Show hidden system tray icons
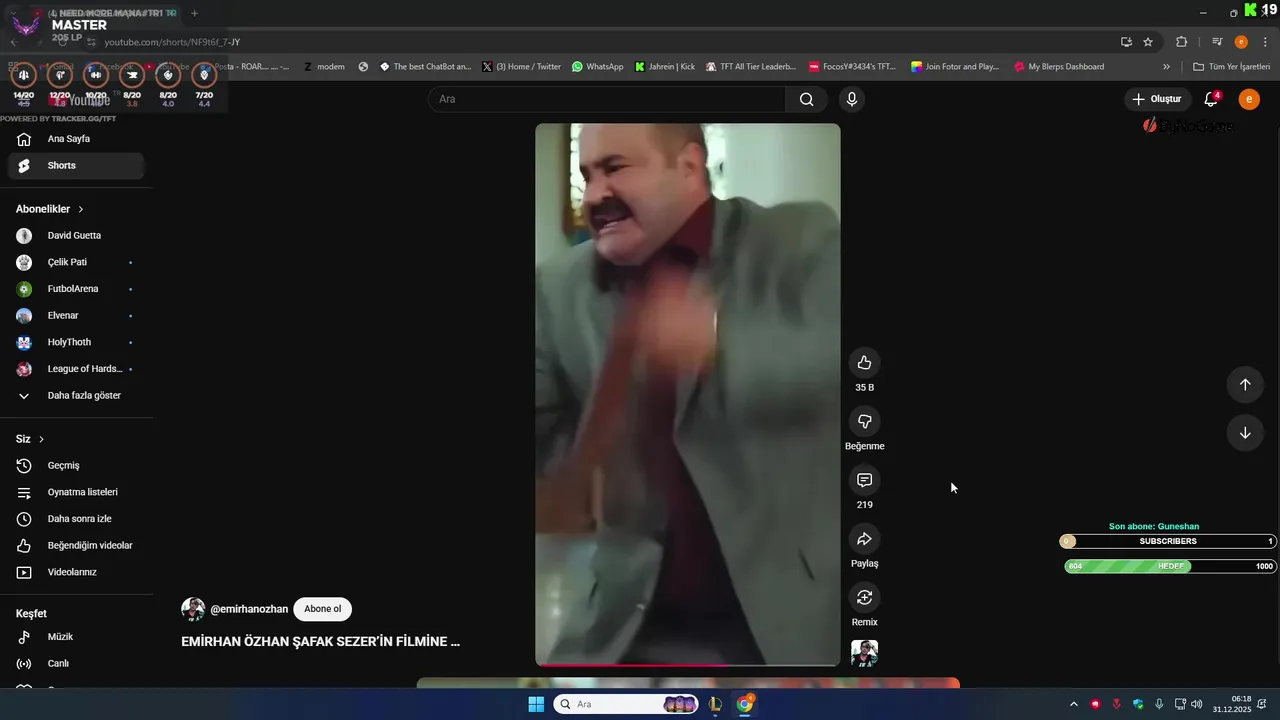 pyautogui.click(x=1074, y=704)
